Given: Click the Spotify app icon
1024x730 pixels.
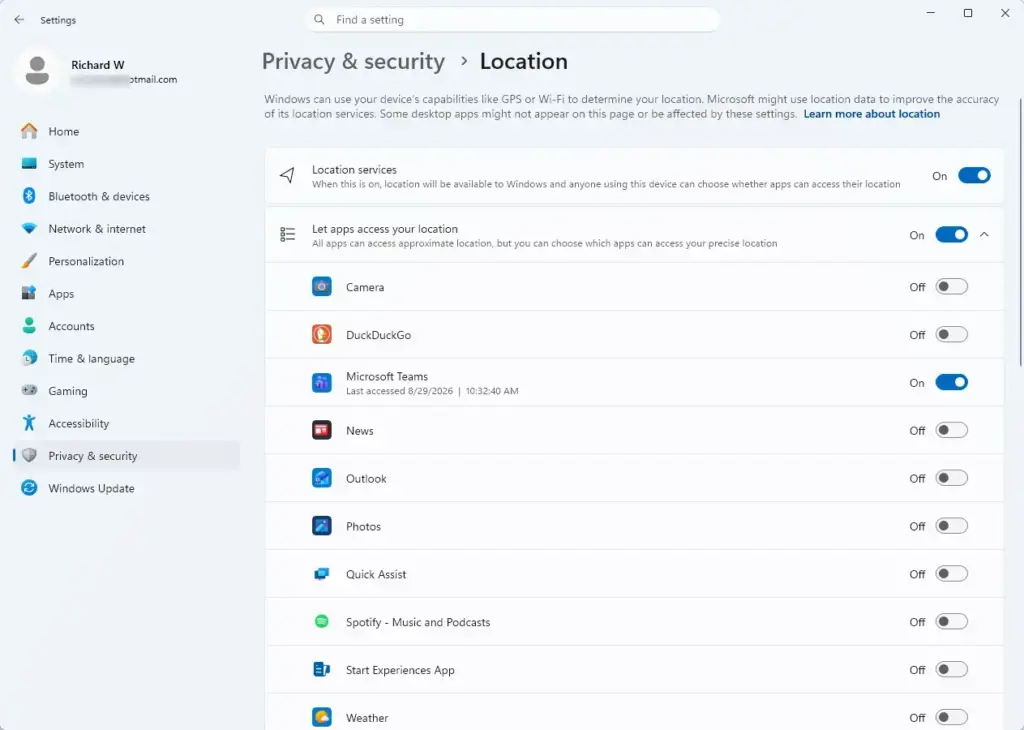Looking at the screenshot, I should pos(321,622).
